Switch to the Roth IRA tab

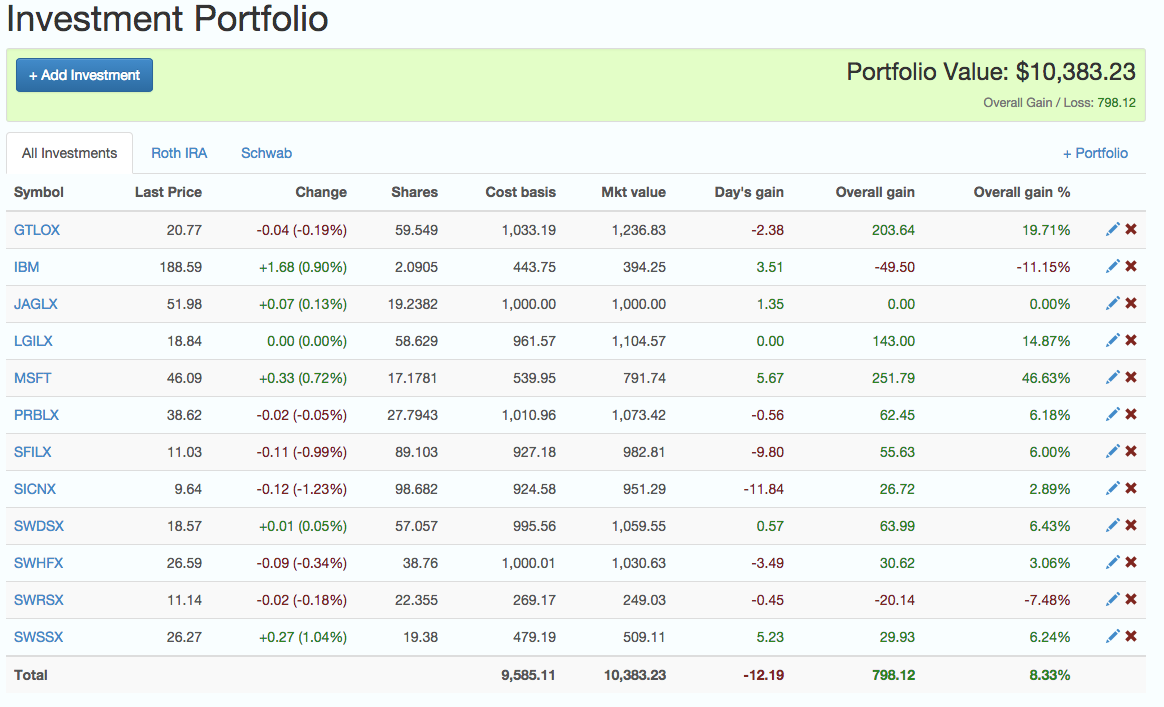pyautogui.click(x=179, y=153)
